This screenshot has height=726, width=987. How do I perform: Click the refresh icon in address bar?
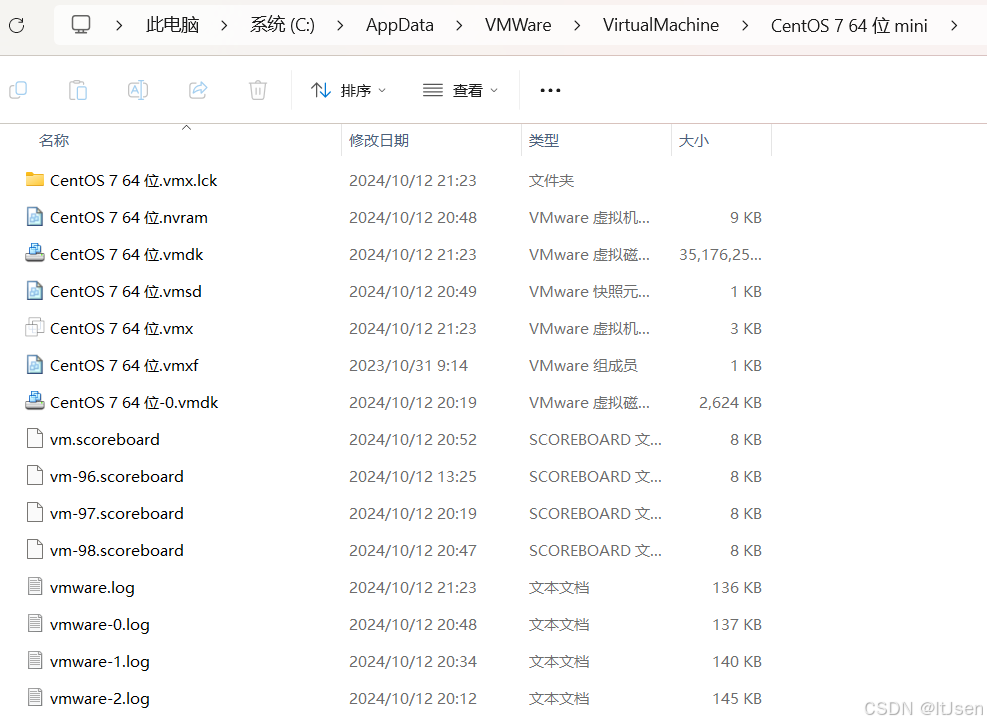(x=16, y=25)
